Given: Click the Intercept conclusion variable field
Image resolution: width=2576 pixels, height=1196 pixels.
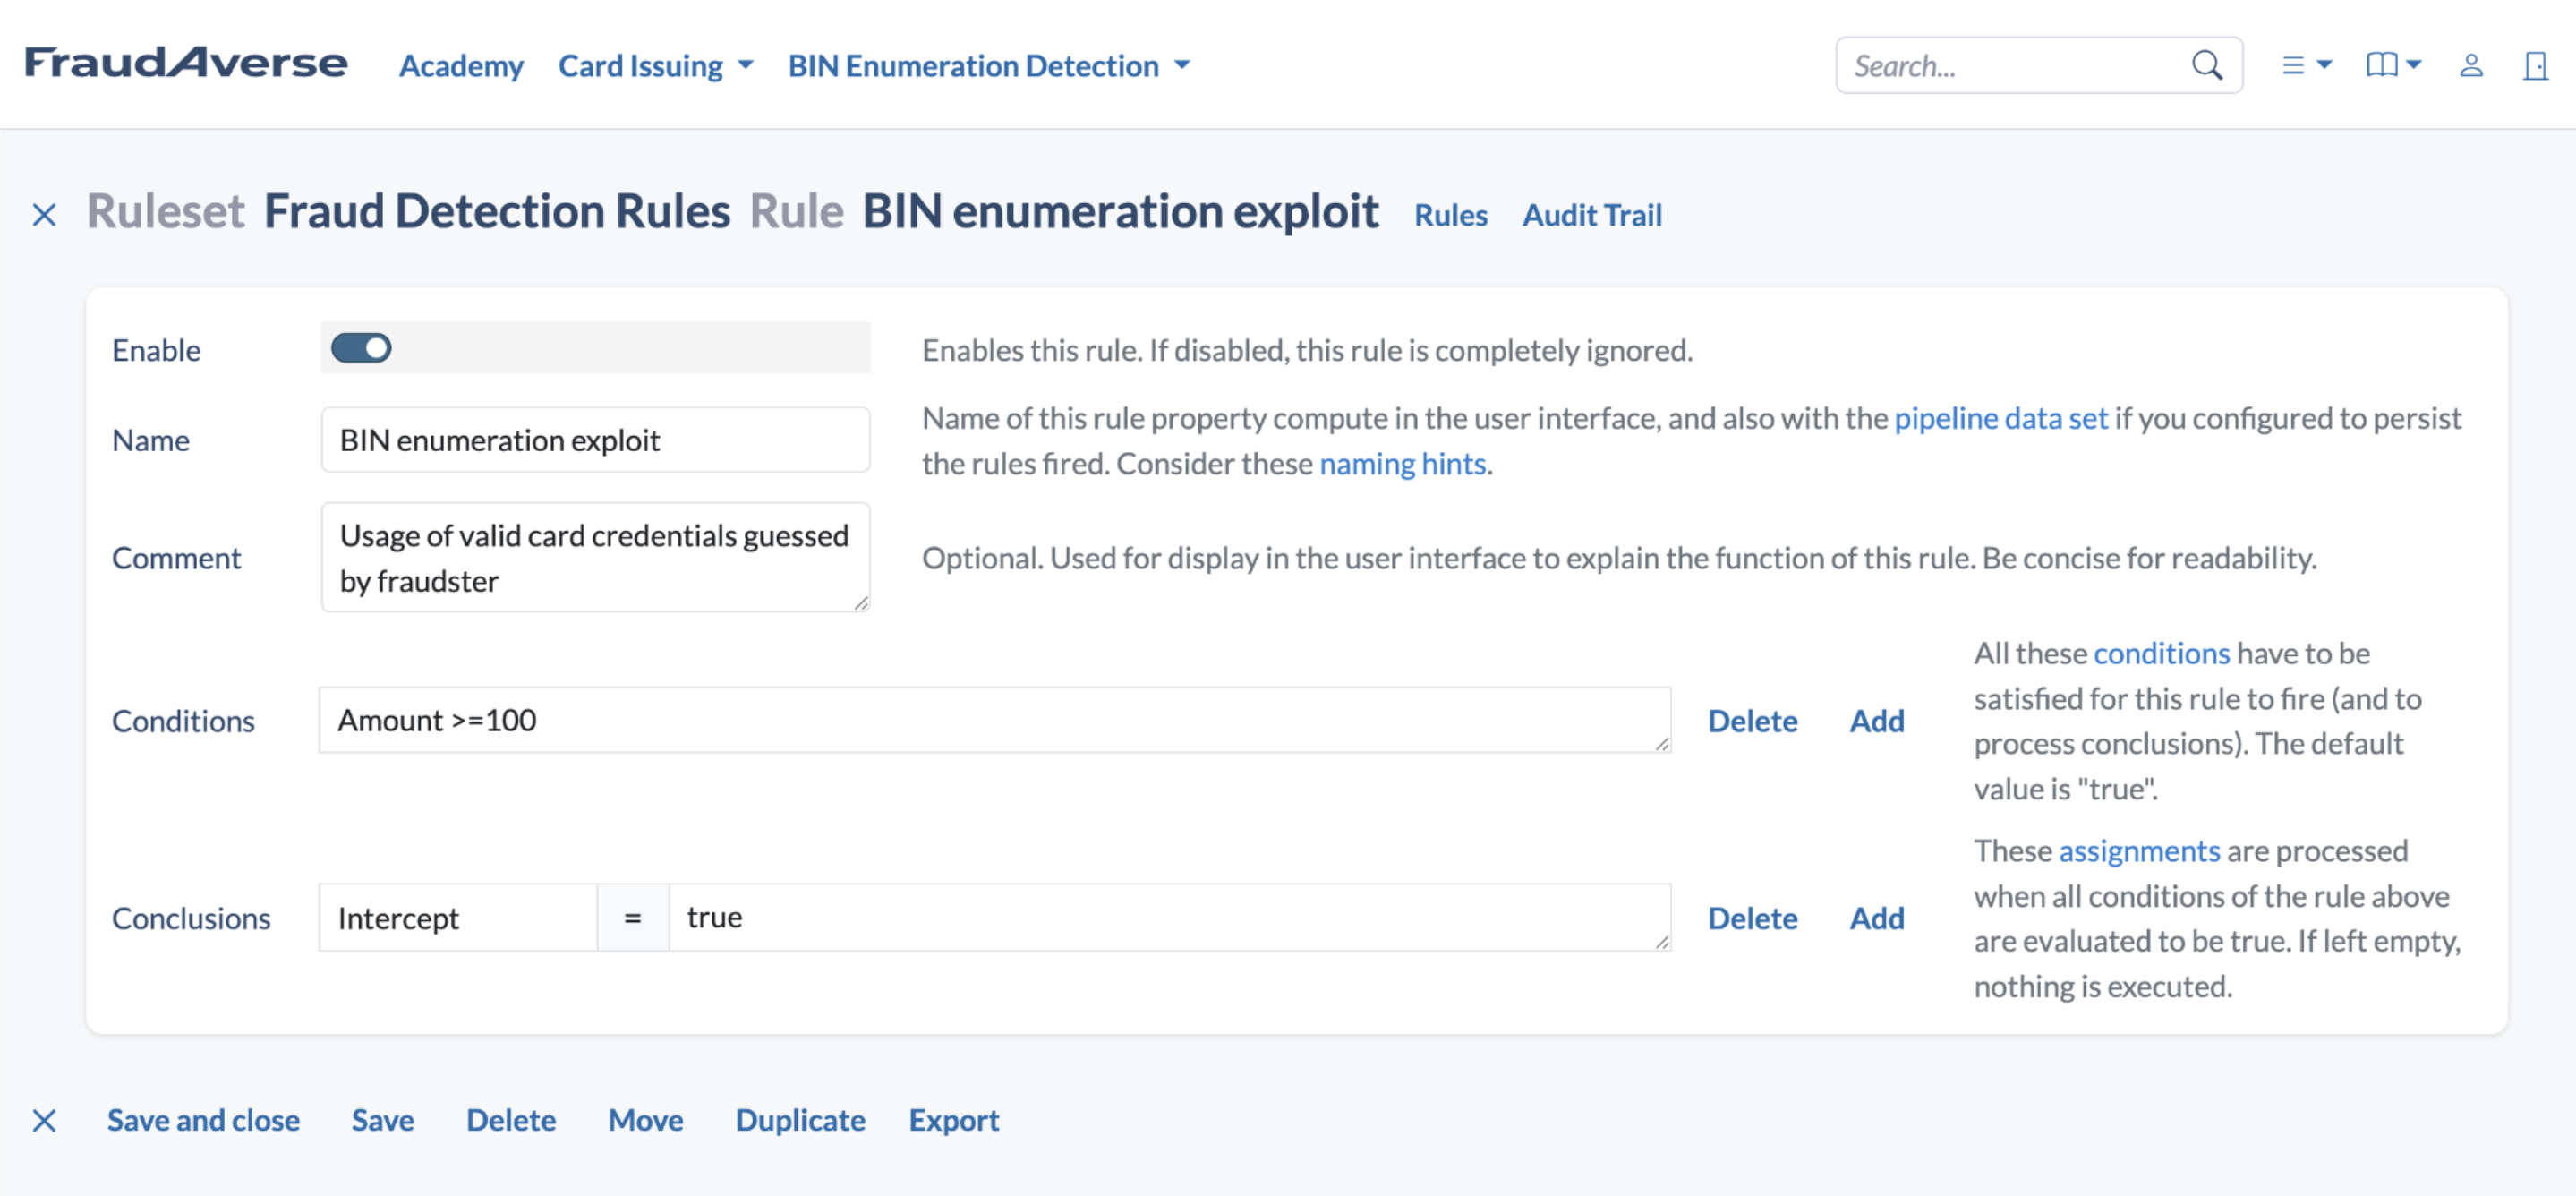Looking at the screenshot, I should pos(458,917).
